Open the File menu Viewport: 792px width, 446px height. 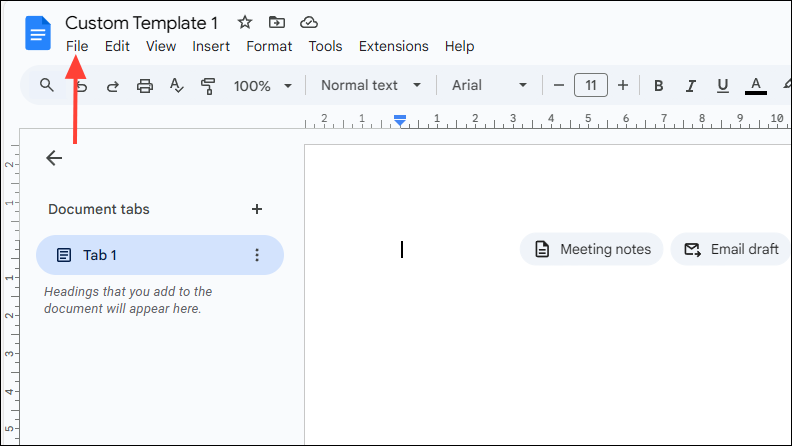77,46
